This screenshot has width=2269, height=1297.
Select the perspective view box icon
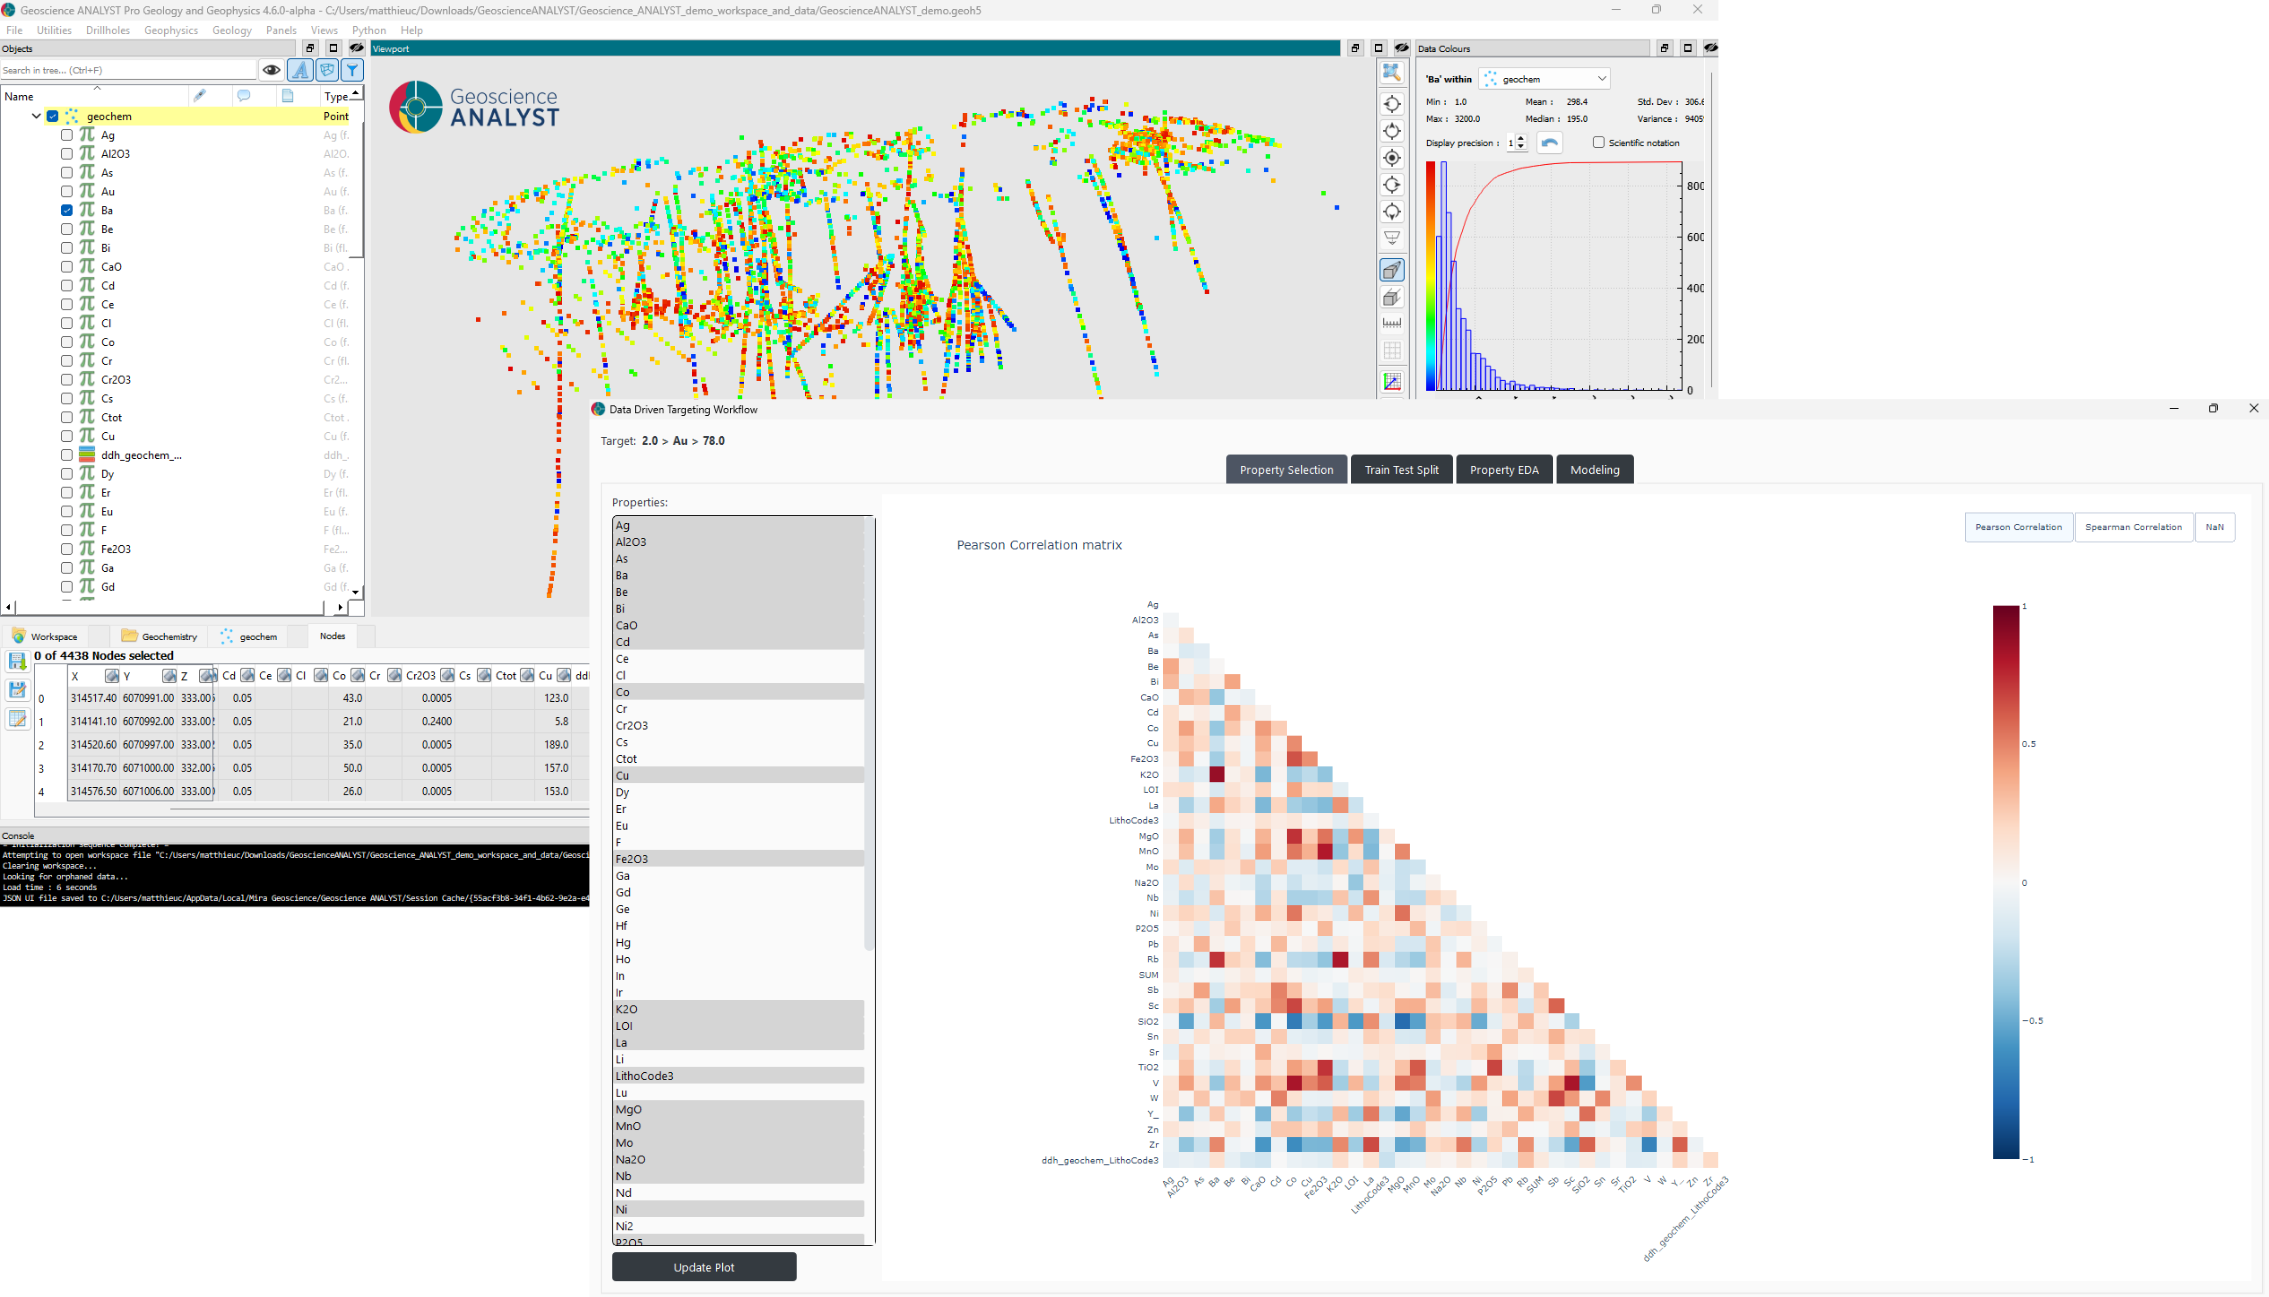(x=1391, y=270)
